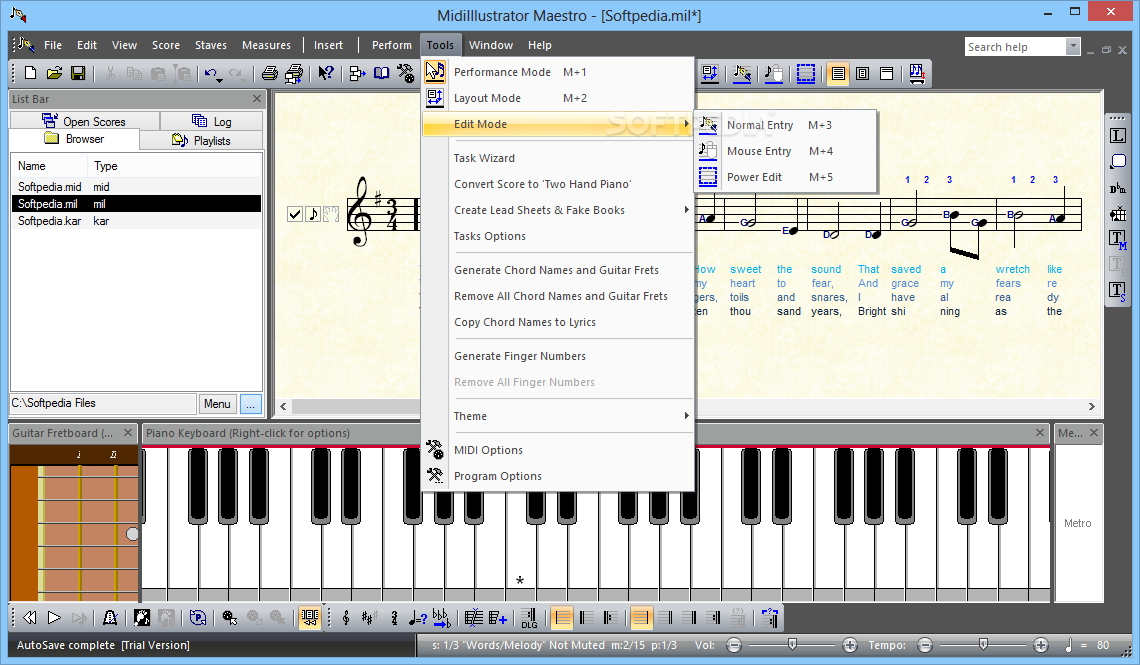Open the Log tab

pos(212,121)
